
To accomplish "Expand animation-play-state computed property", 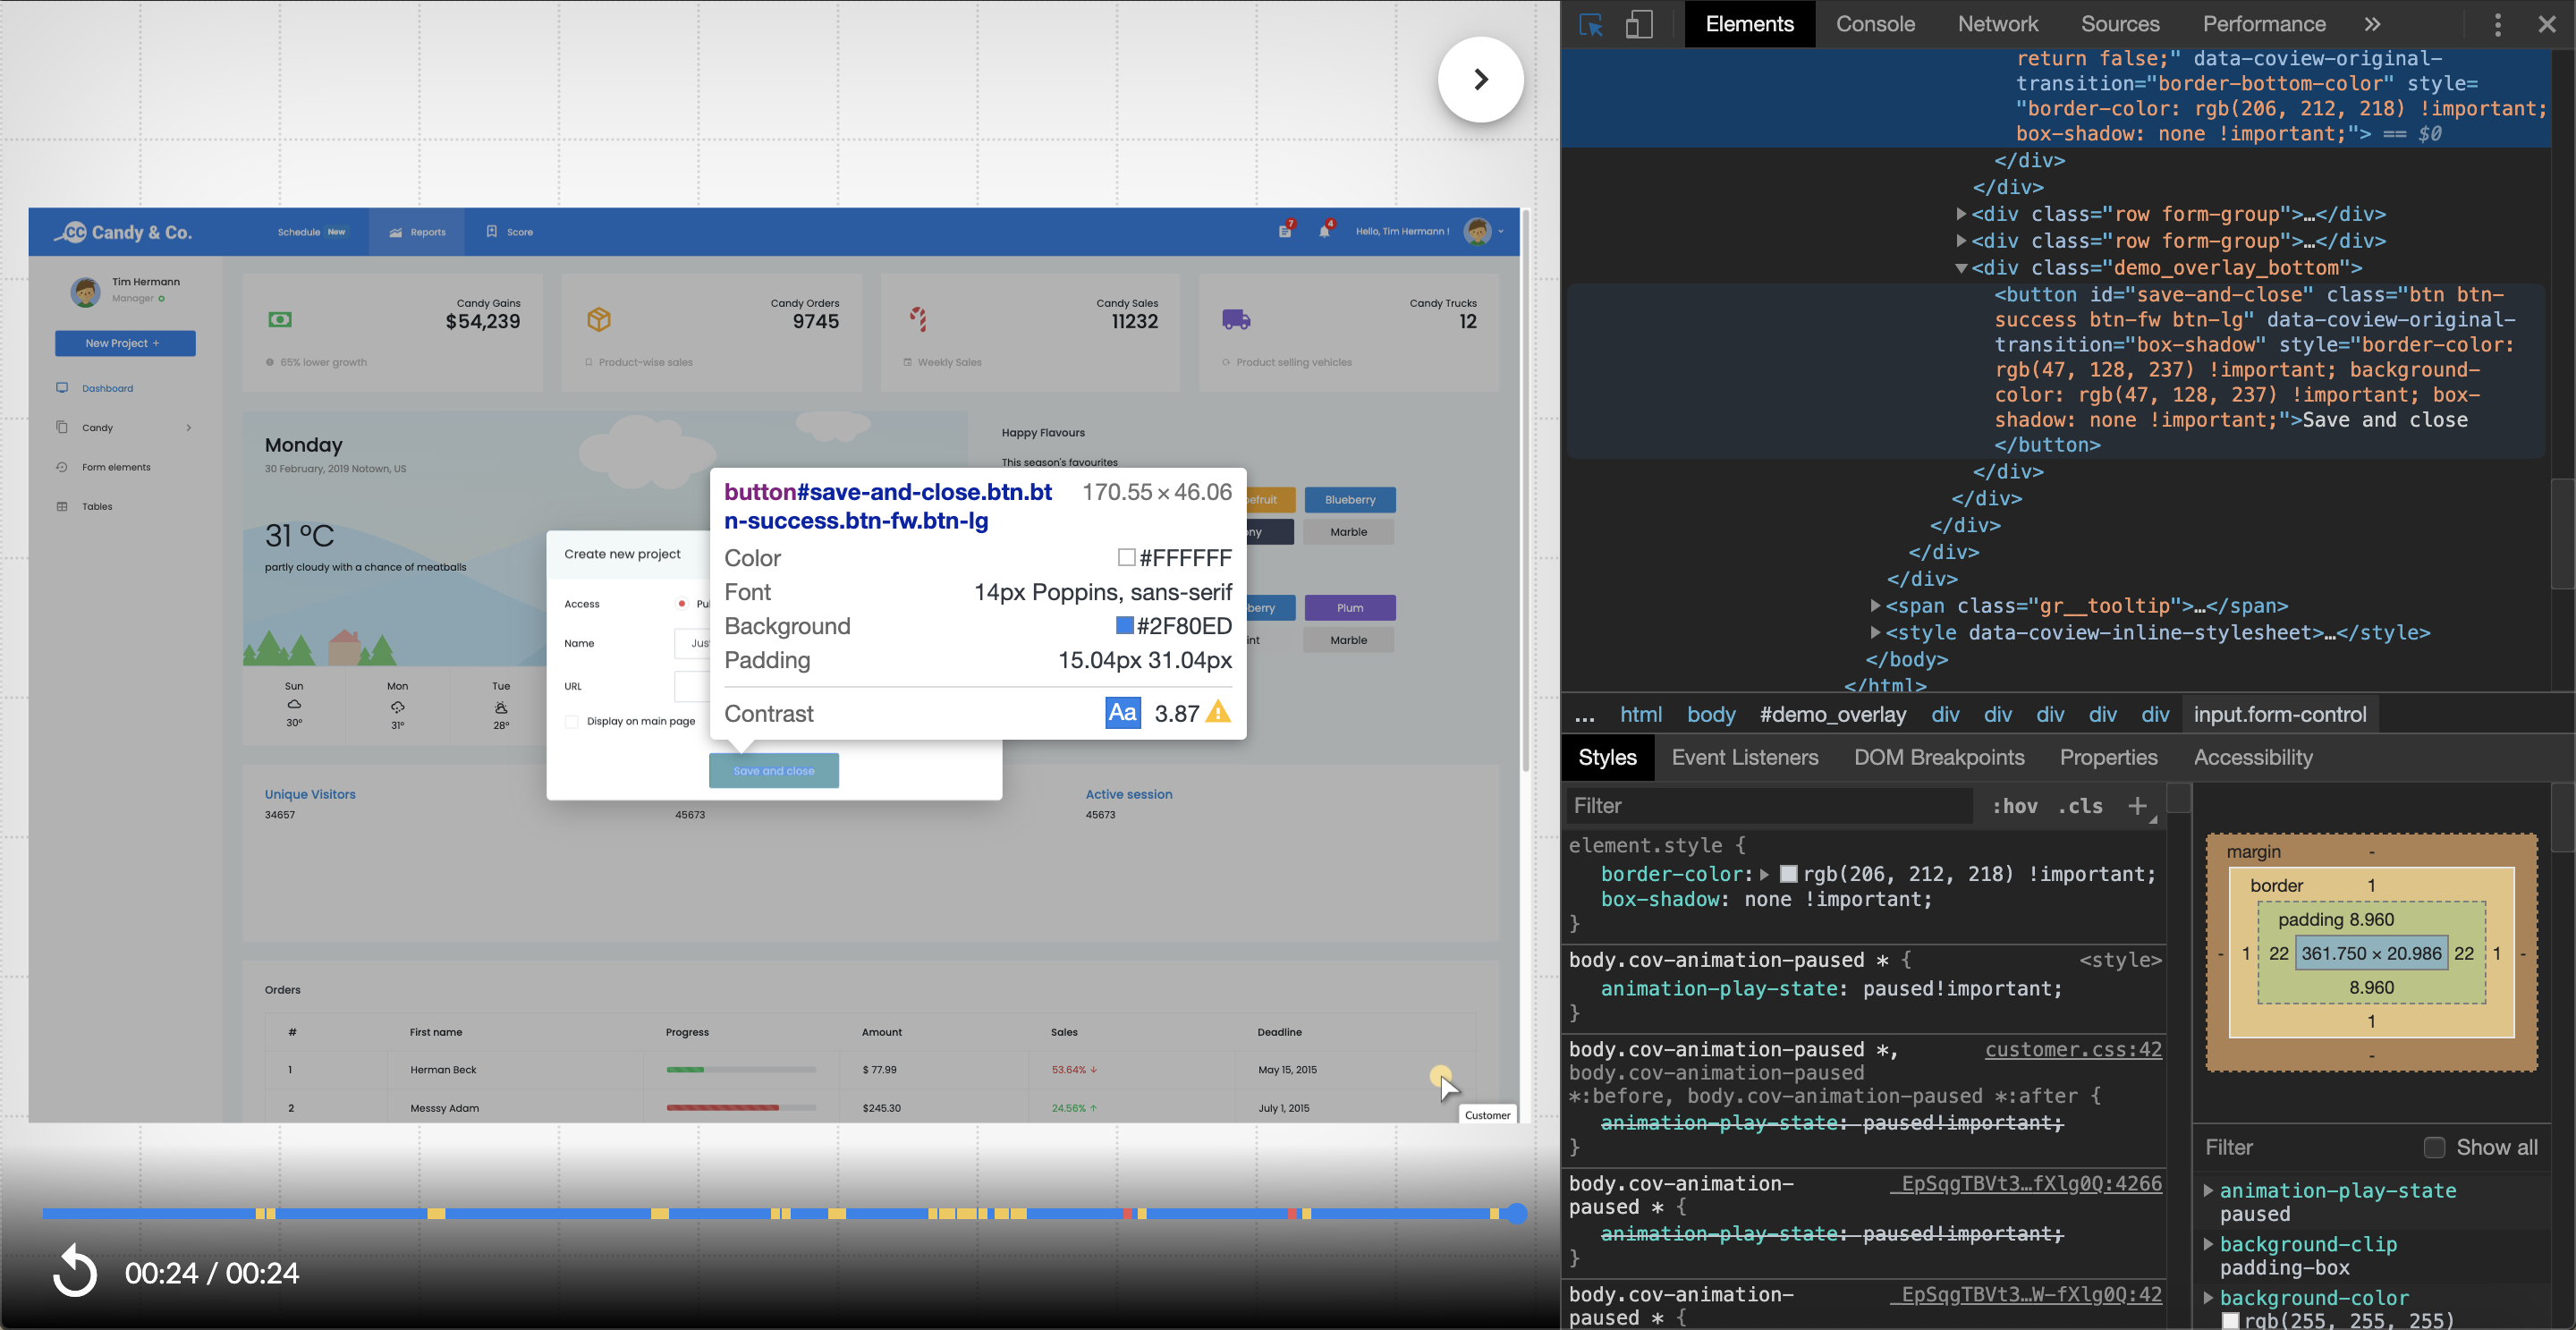I will click(2208, 1190).
